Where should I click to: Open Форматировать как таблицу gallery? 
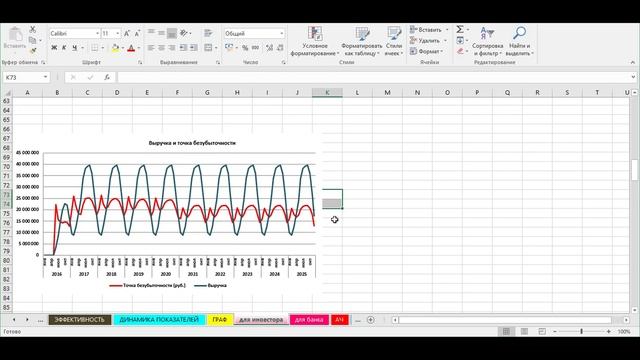[x=362, y=41]
